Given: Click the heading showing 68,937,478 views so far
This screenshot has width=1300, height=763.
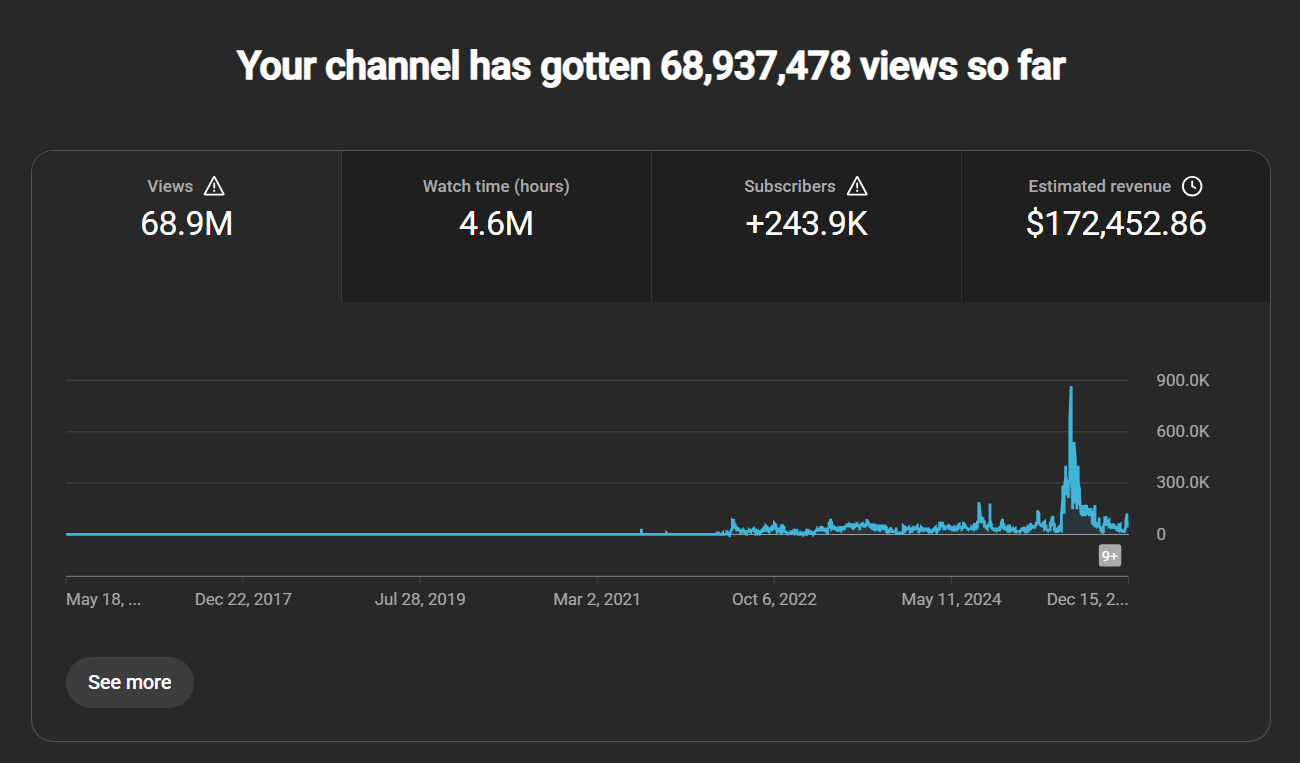Looking at the screenshot, I should (651, 66).
